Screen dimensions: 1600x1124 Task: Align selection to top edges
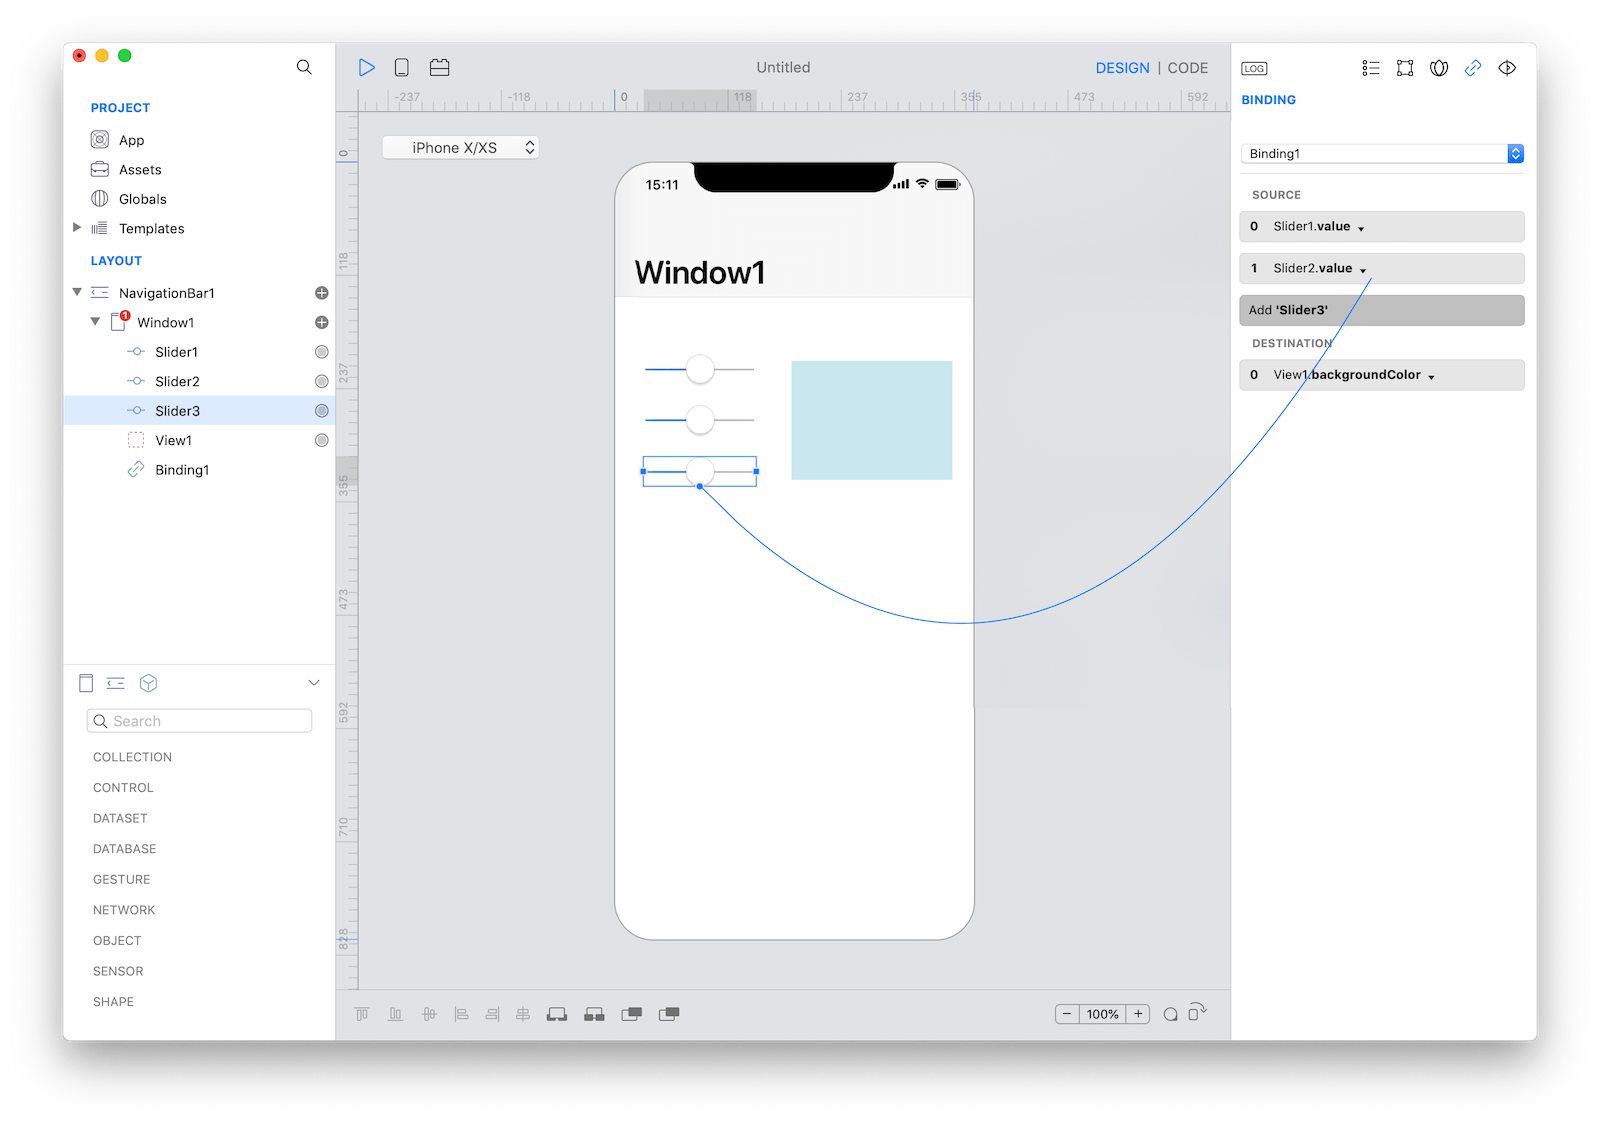362,1014
